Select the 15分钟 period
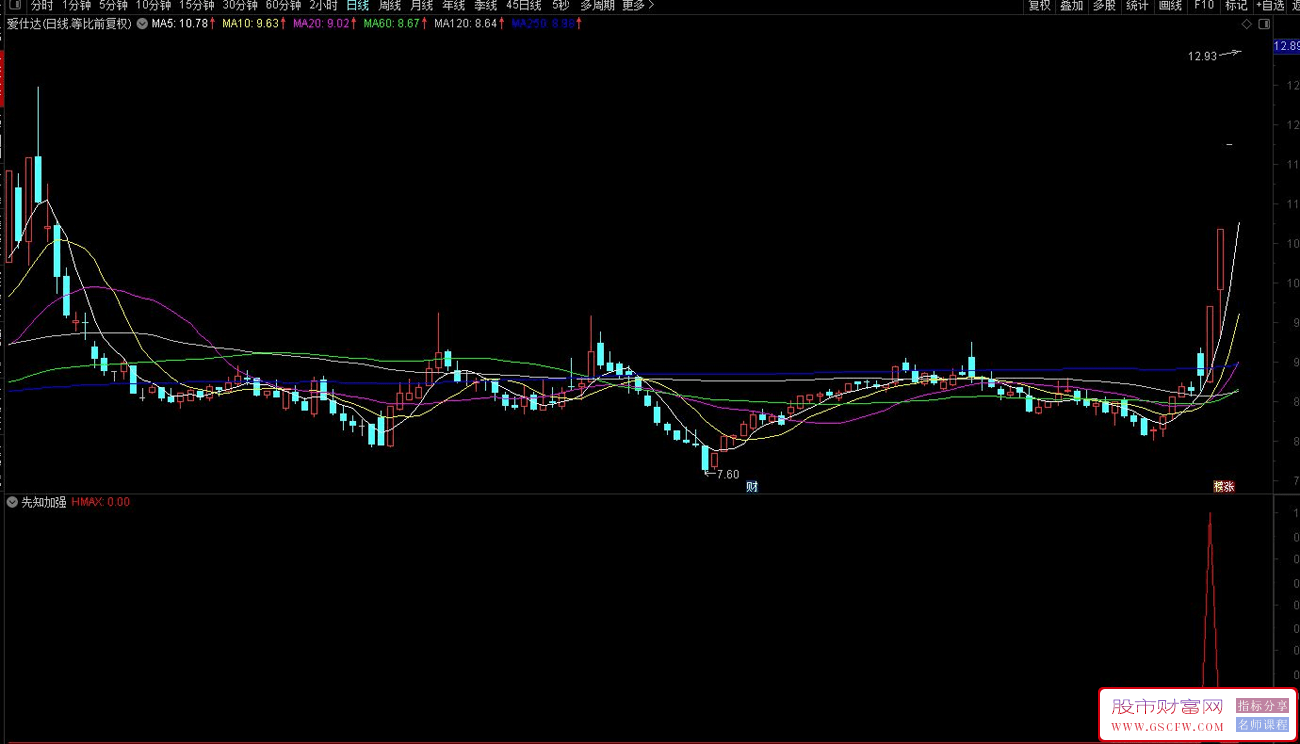Screen dimensions: 1300x744 [x=197, y=6]
